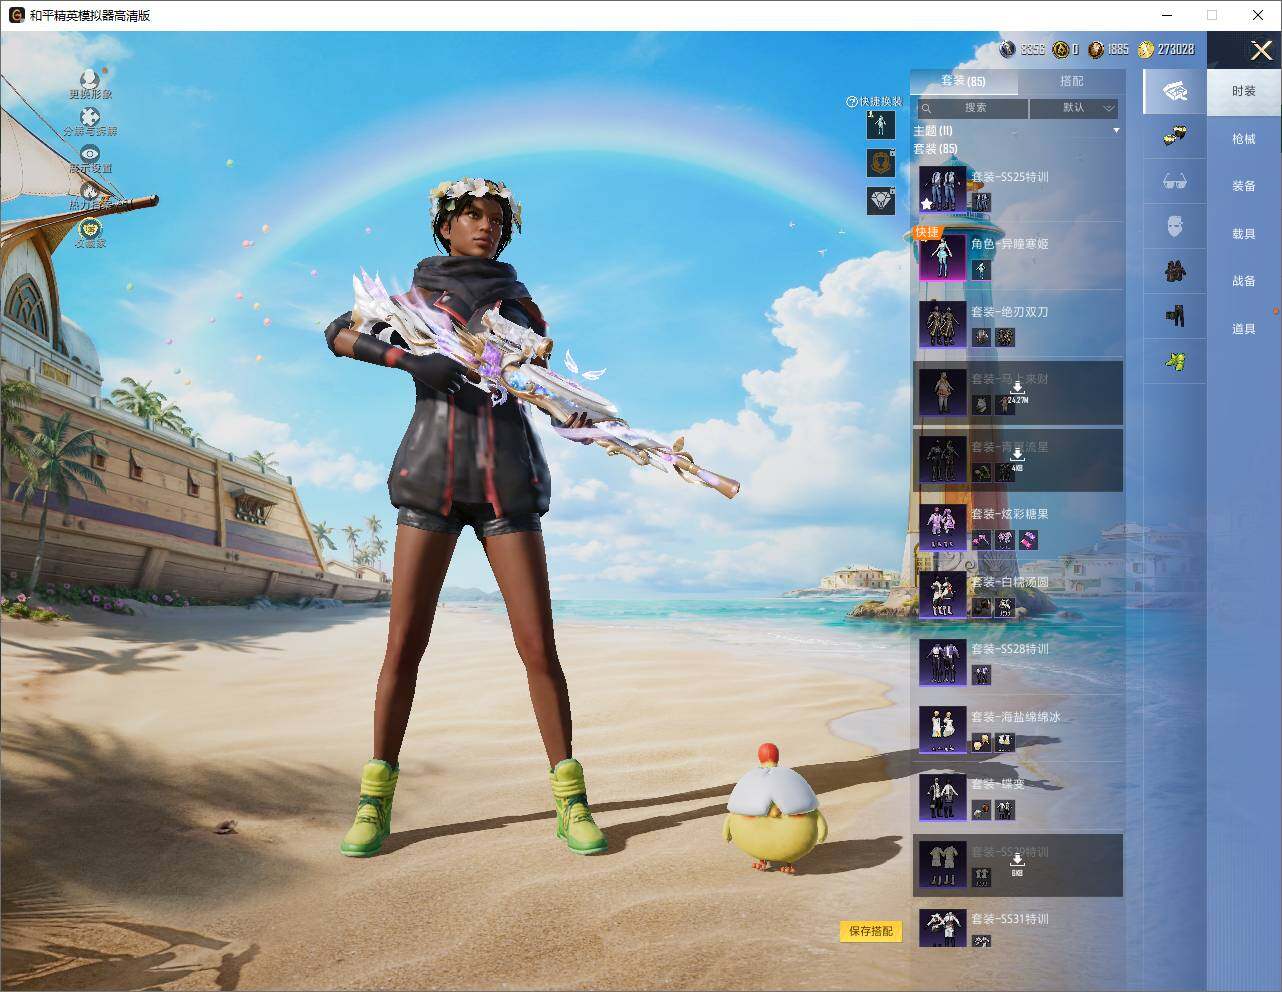
Task: Expand the 主题(11) section arrow
Action: (x=1116, y=131)
